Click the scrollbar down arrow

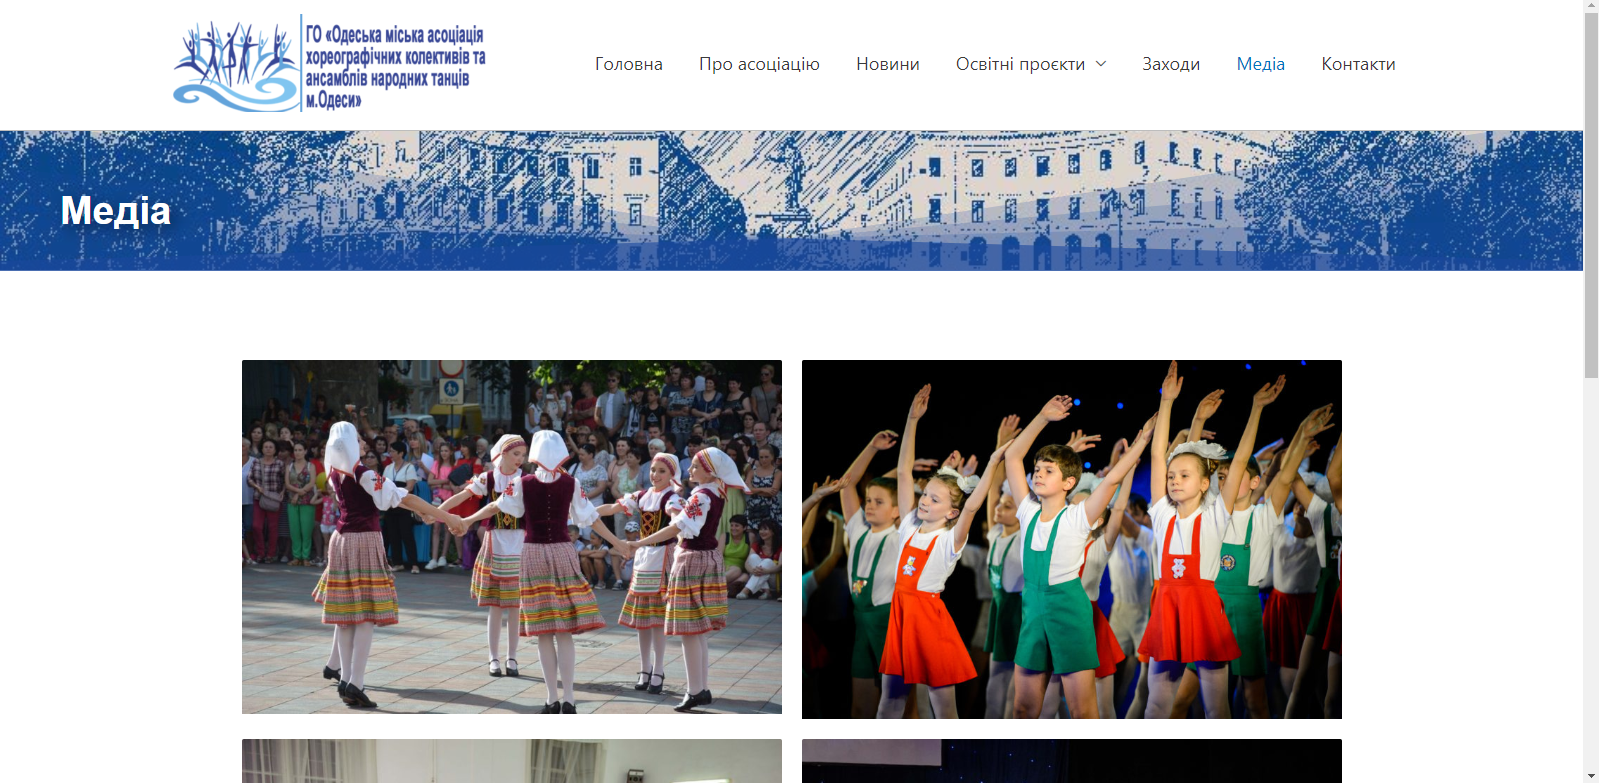coord(1591,776)
